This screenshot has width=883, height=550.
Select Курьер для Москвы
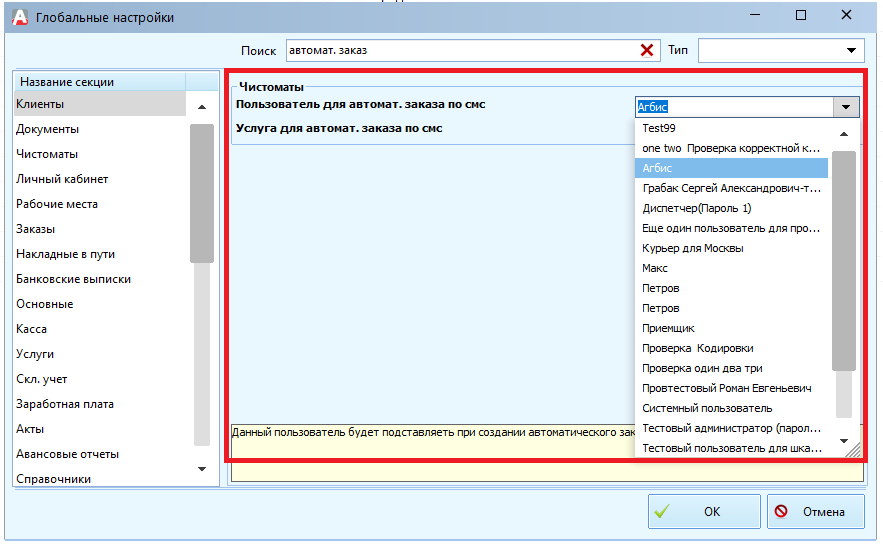click(732, 248)
